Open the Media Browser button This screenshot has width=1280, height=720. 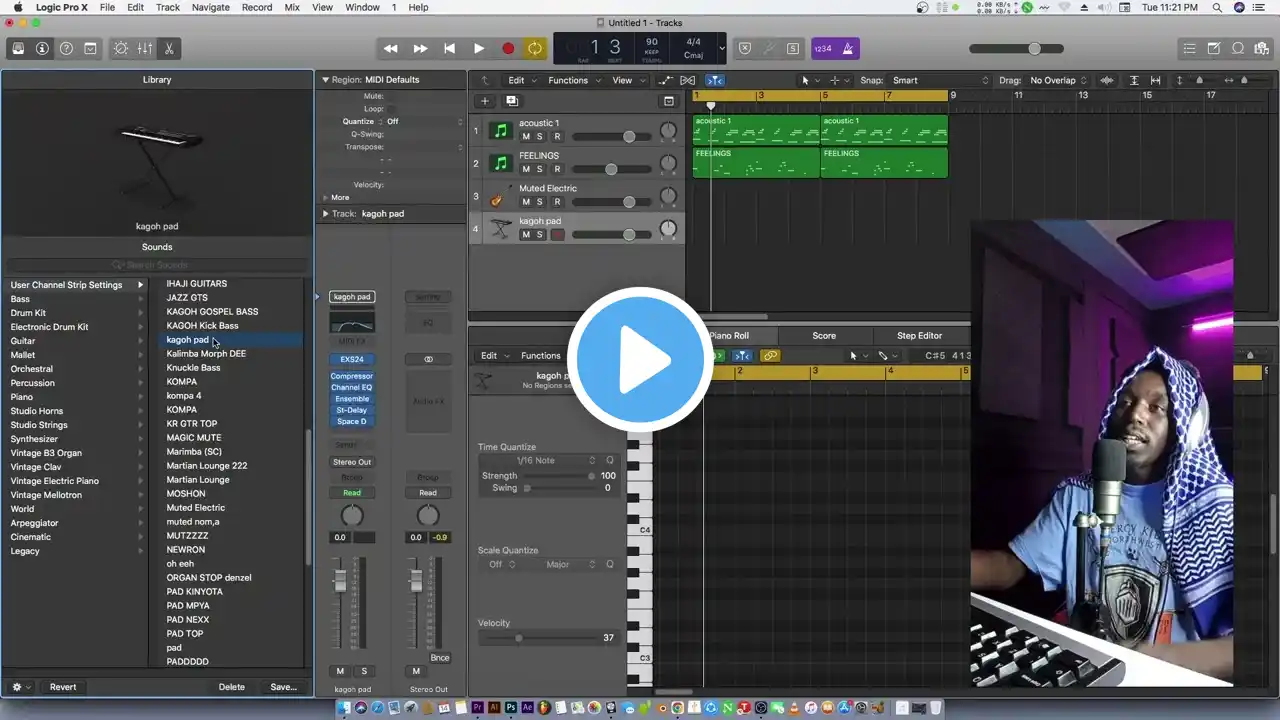click(x=1262, y=48)
